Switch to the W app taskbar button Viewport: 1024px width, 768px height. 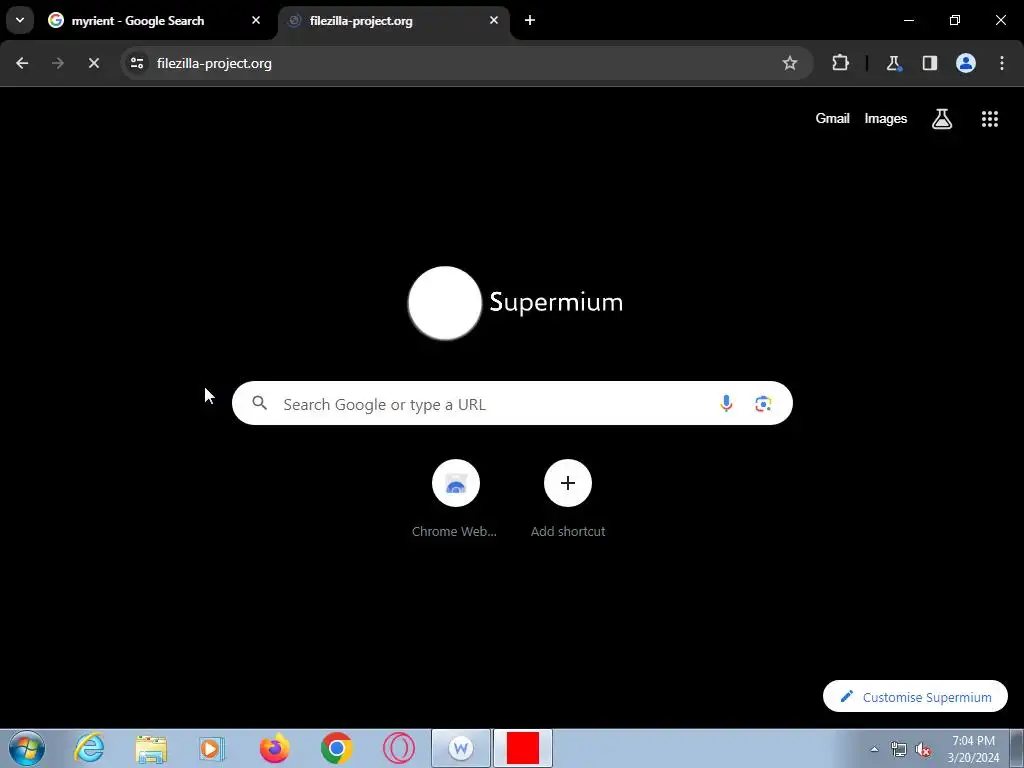(x=461, y=748)
